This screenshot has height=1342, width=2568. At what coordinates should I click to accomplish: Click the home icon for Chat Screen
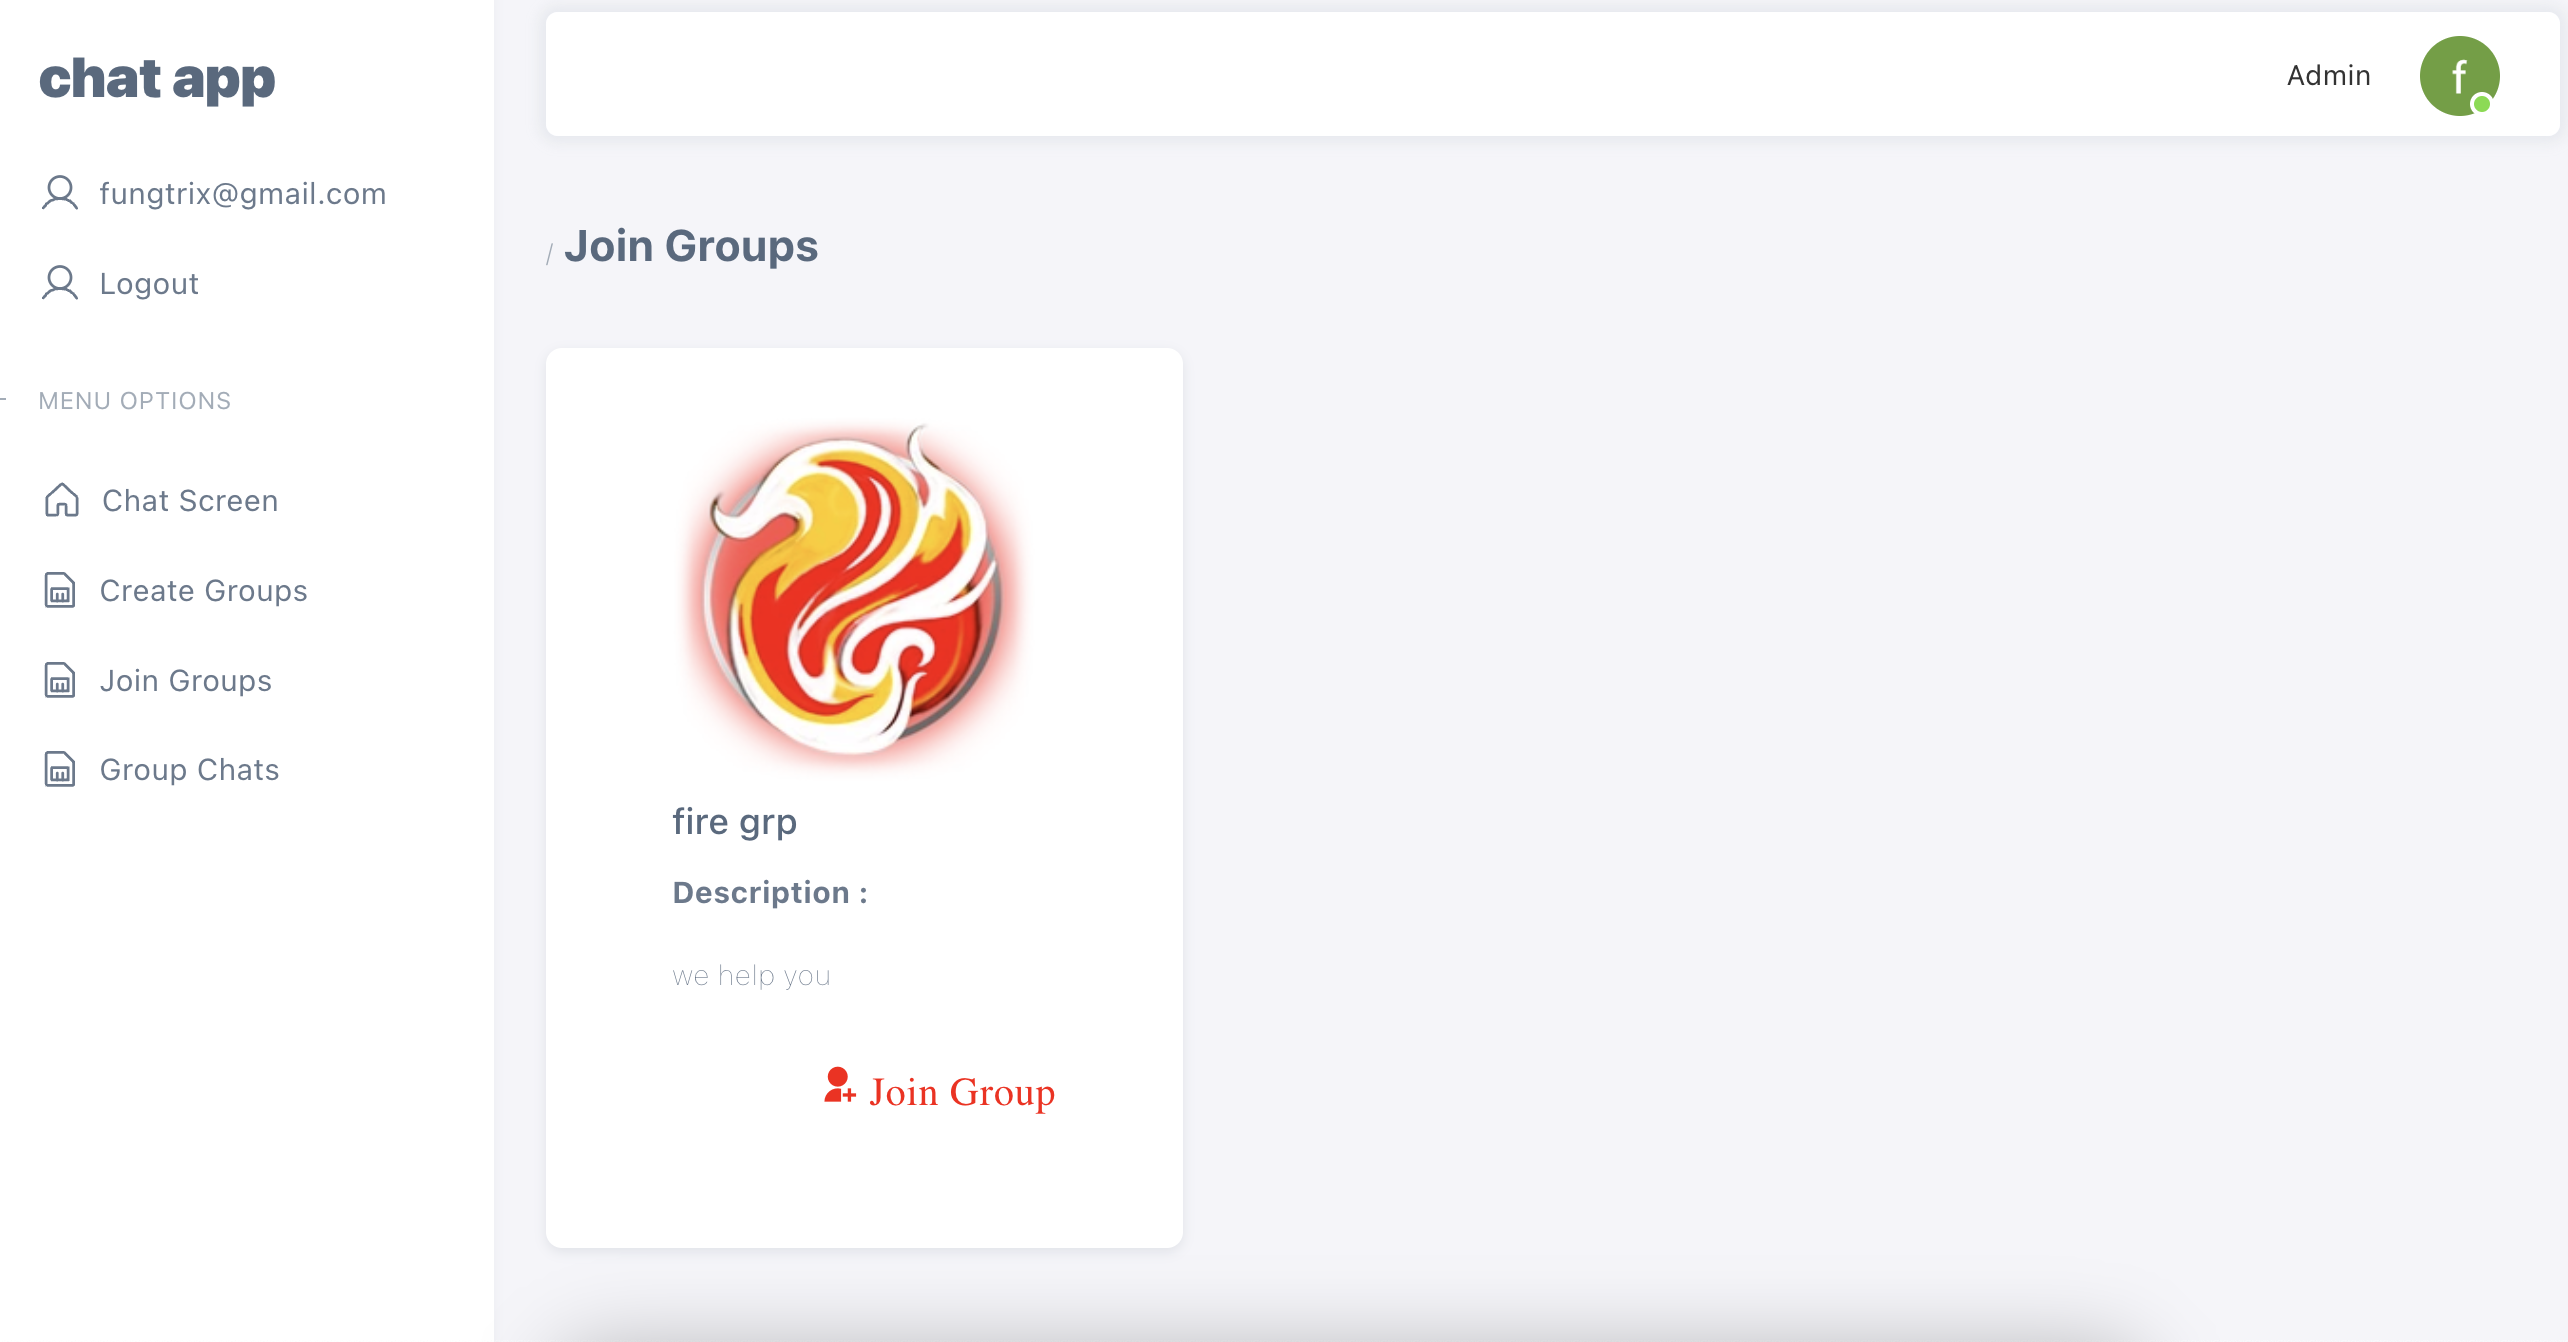[x=61, y=500]
